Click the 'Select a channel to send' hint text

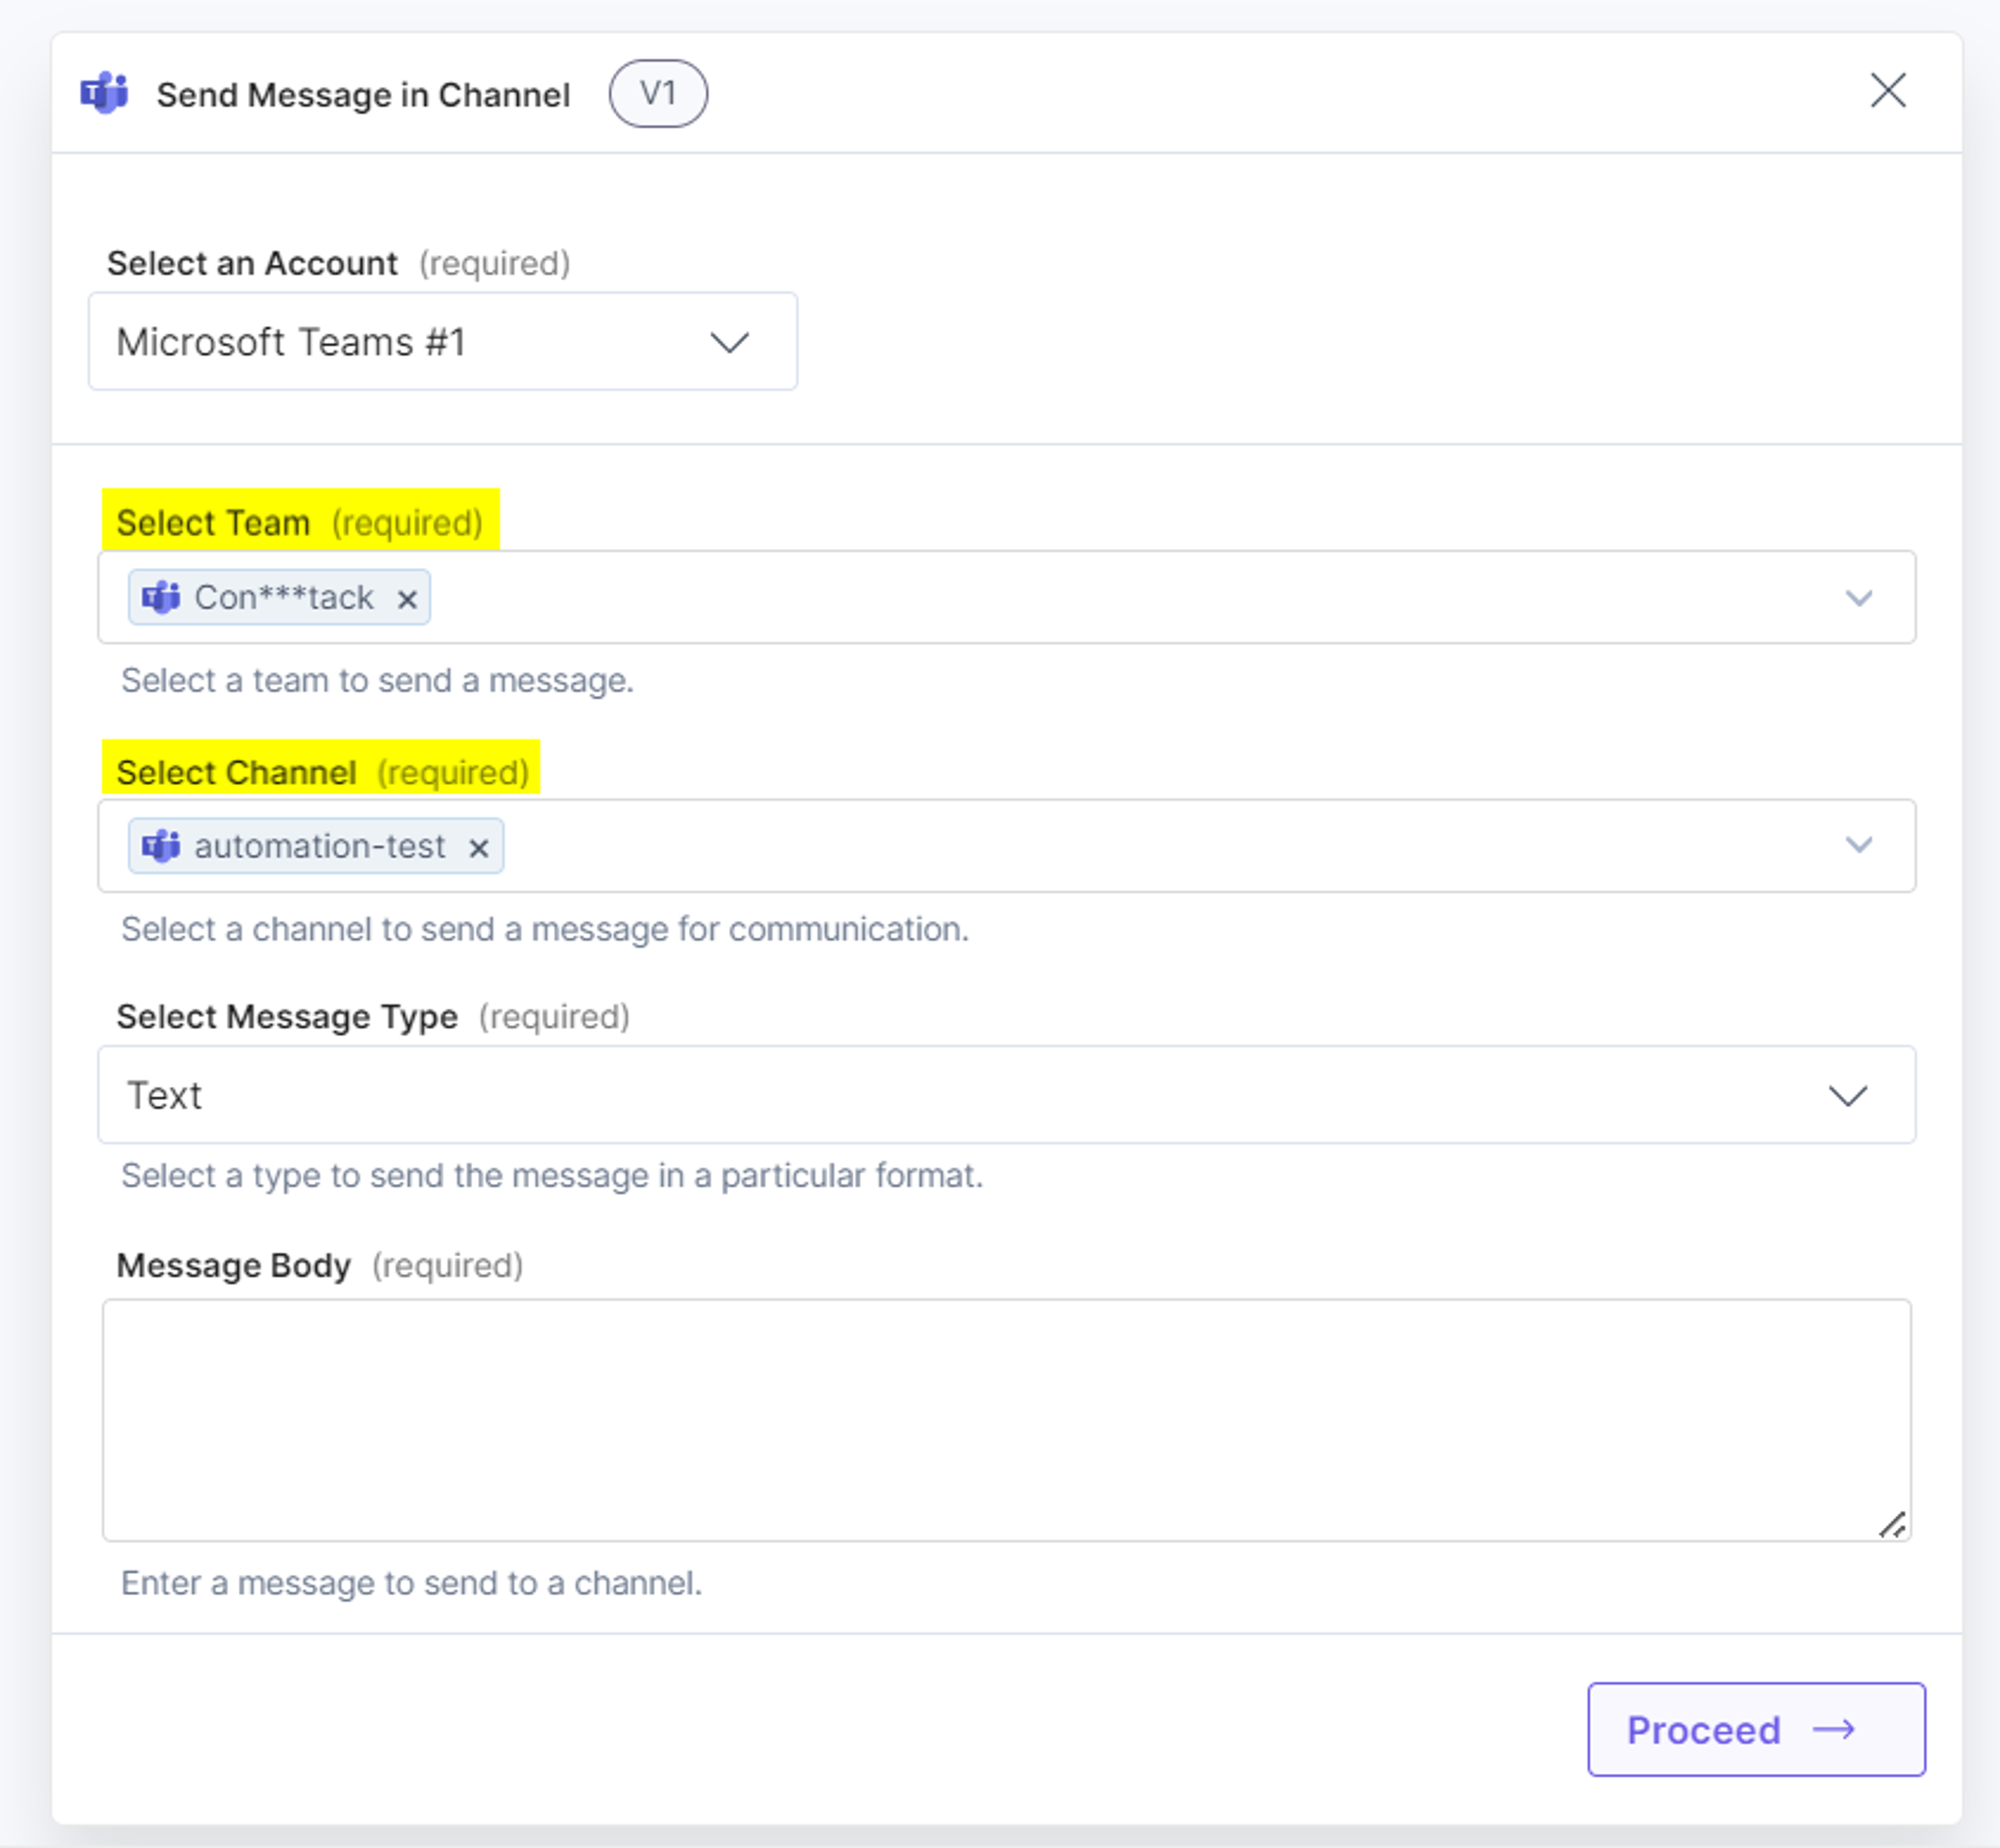(x=545, y=930)
